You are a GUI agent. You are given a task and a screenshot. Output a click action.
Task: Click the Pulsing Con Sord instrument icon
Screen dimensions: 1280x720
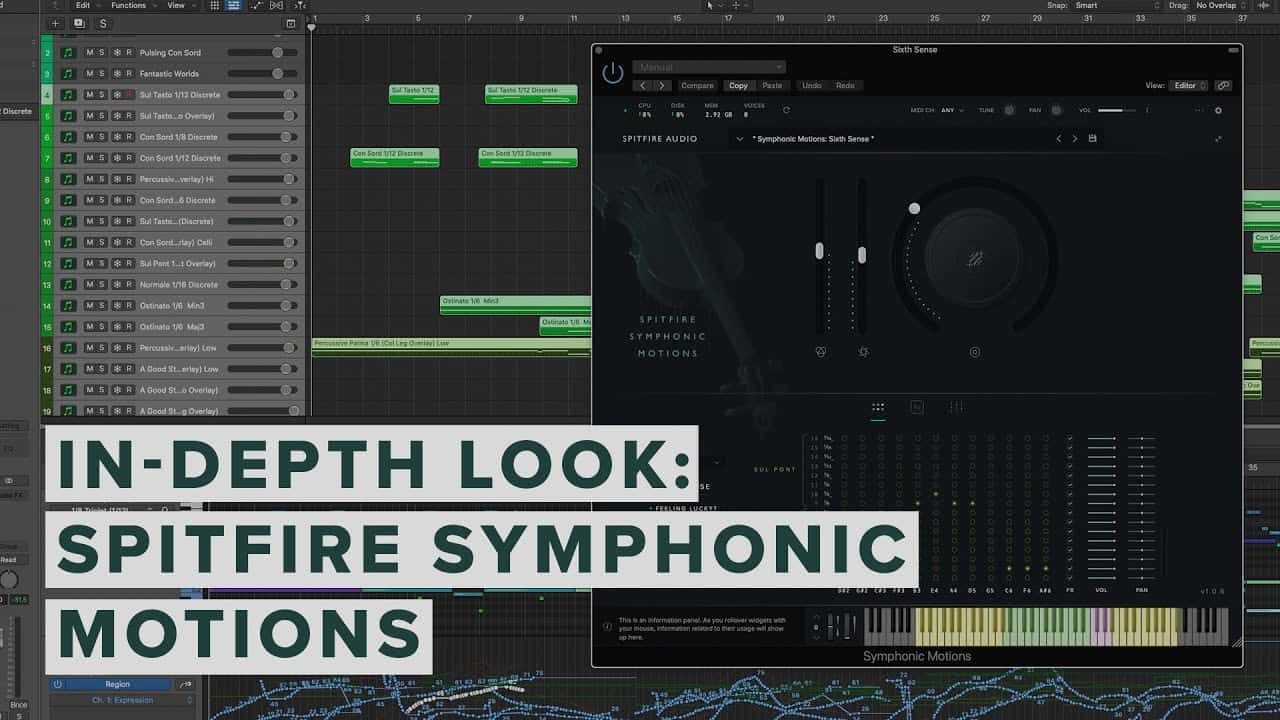point(68,53)
